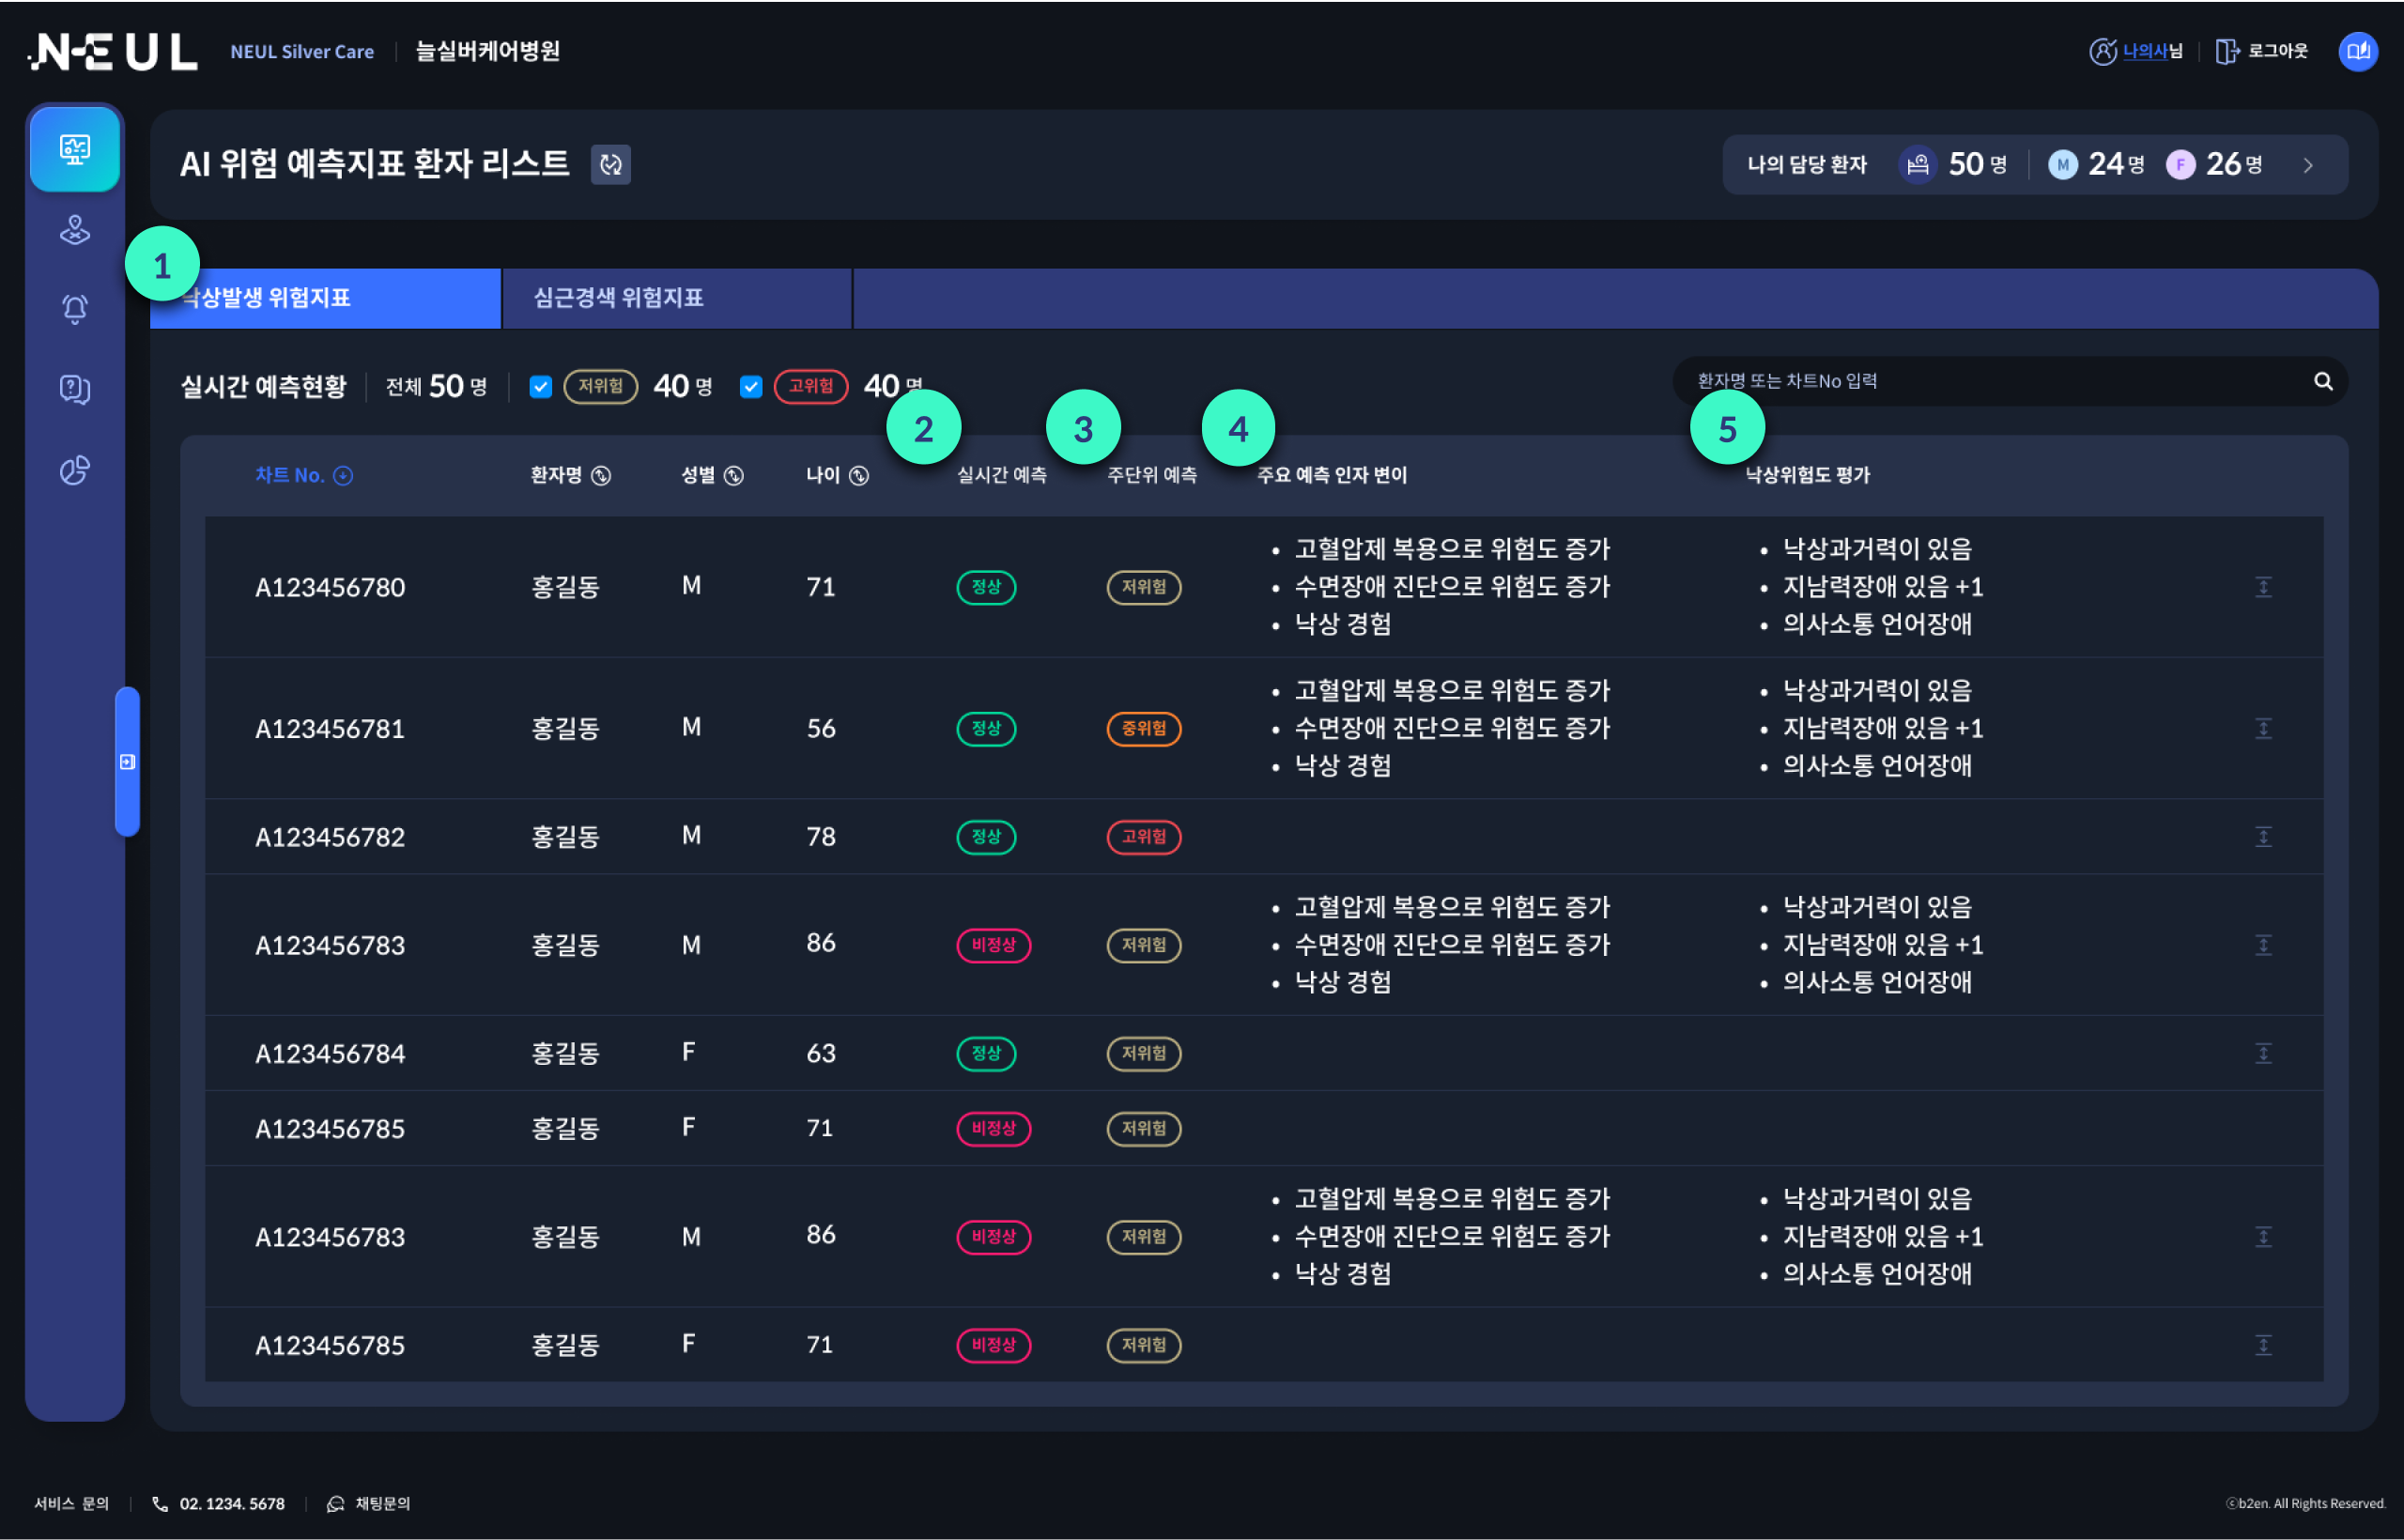Refresh the patient list with the sync icon
Image resolution: width=2404 pixels, height=1540 pixels.
click(x=611, y=165)
